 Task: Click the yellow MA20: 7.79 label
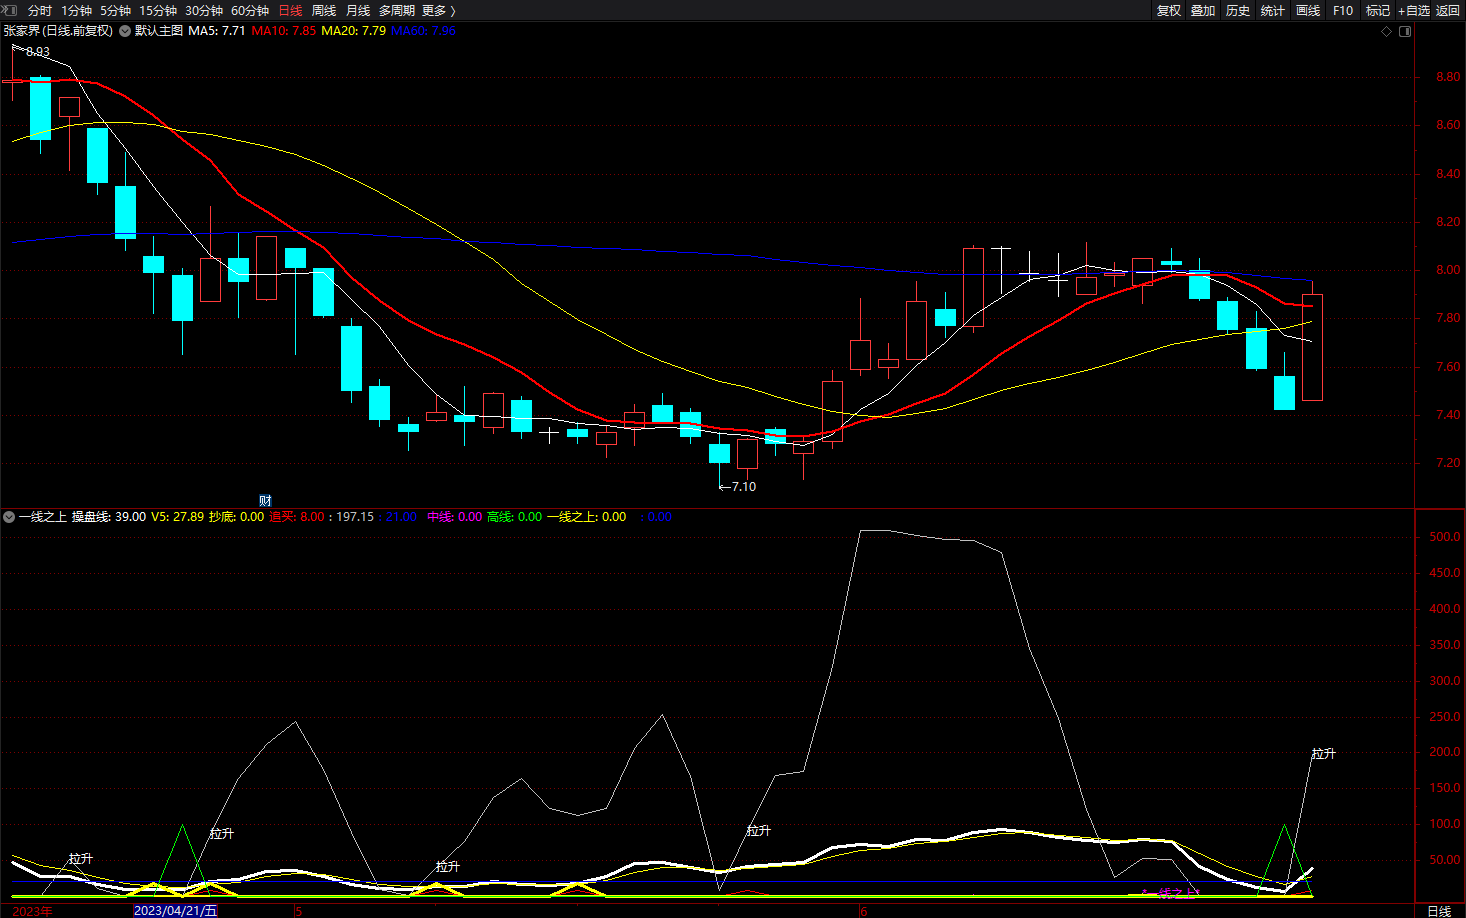(353, 31)
